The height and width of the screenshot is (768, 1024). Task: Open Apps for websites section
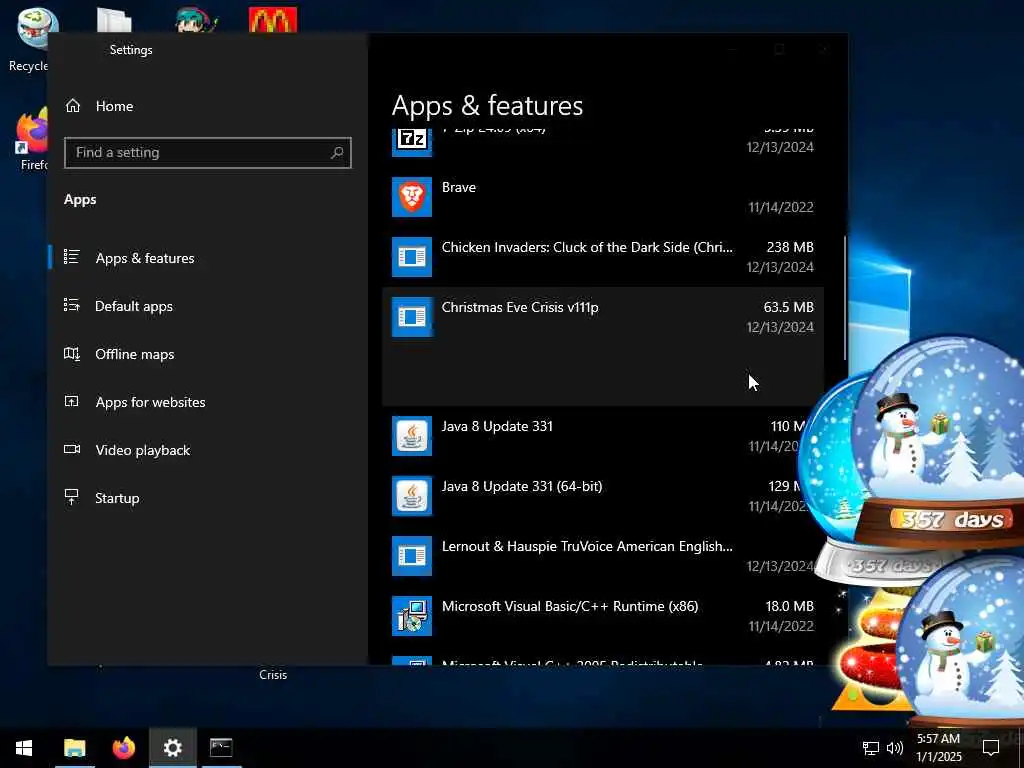(150, 402)
